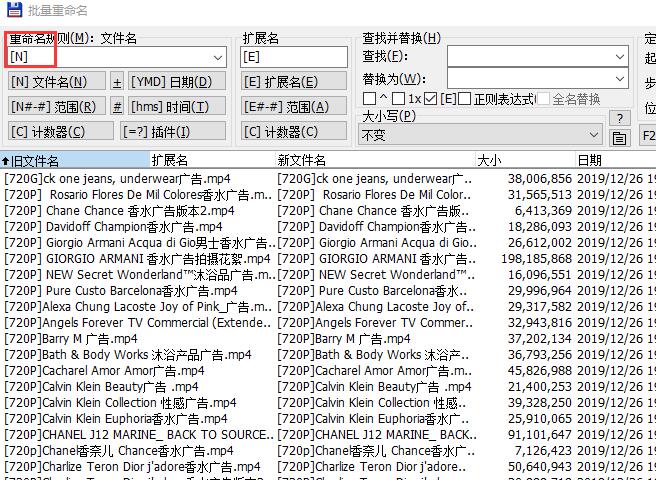Viewport: 656px width, 480px height.
Task: Click the ± button beside 文件名
Action: tap(117, 82)
